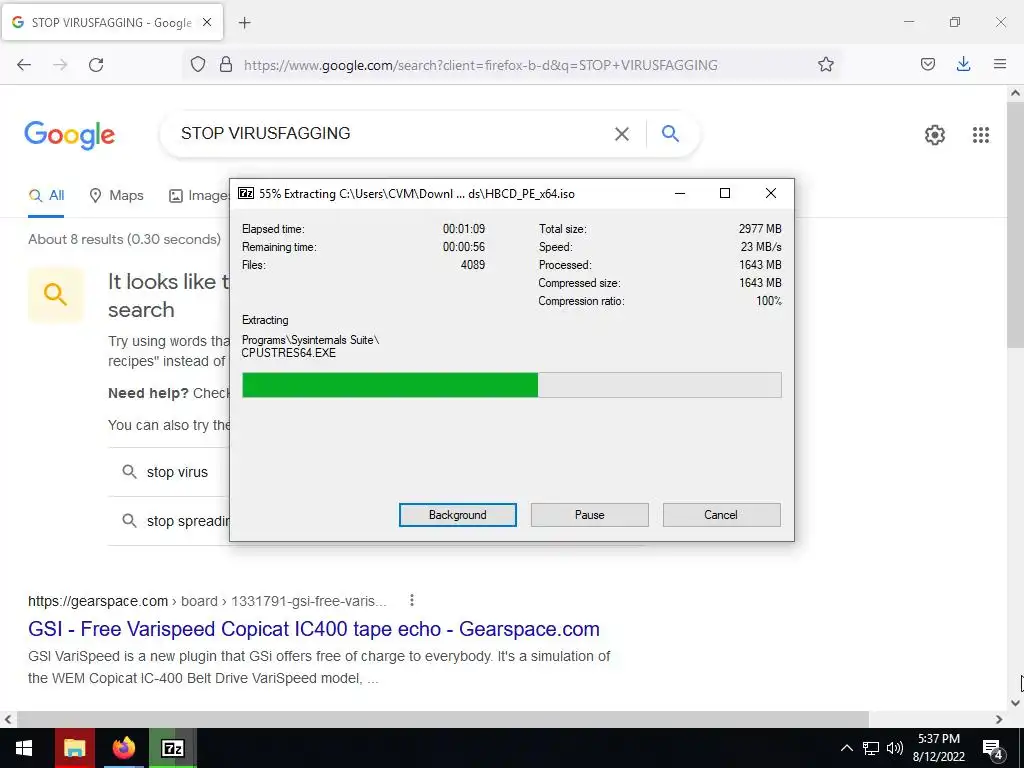
Task: Open network status tray icon
Action: pos(871,748)
